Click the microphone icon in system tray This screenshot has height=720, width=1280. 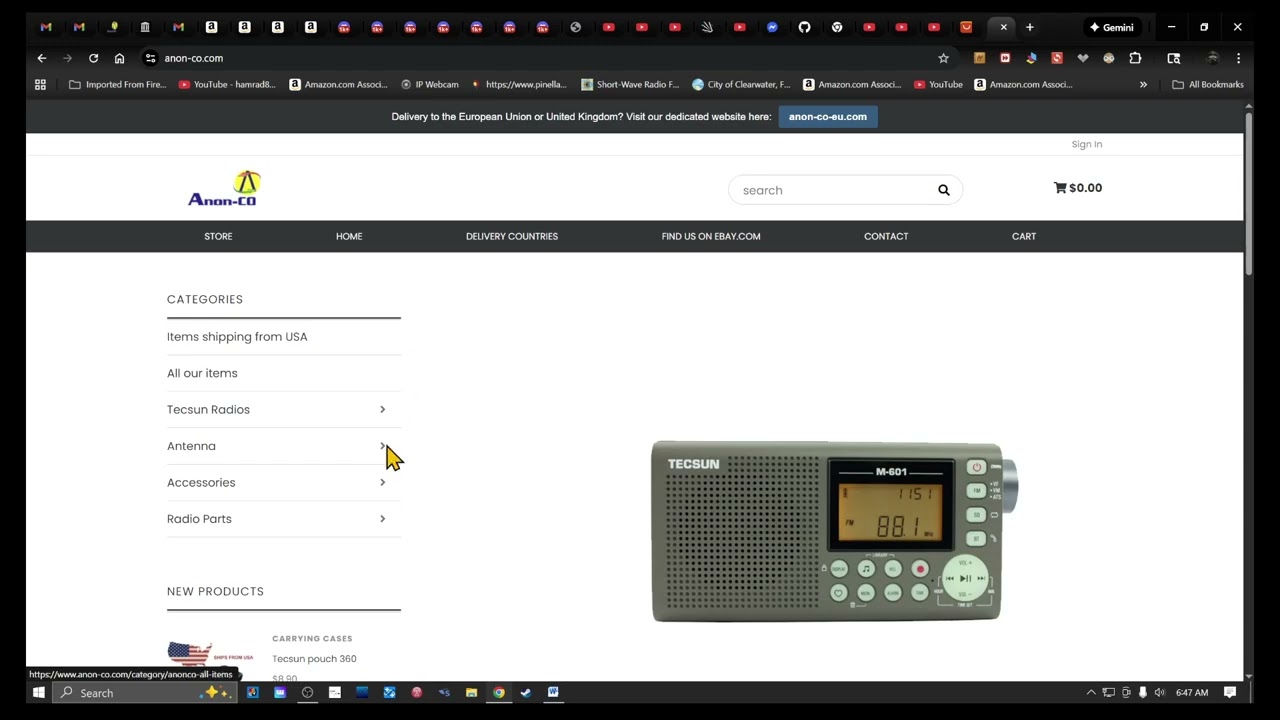(x=1142, y=692)
